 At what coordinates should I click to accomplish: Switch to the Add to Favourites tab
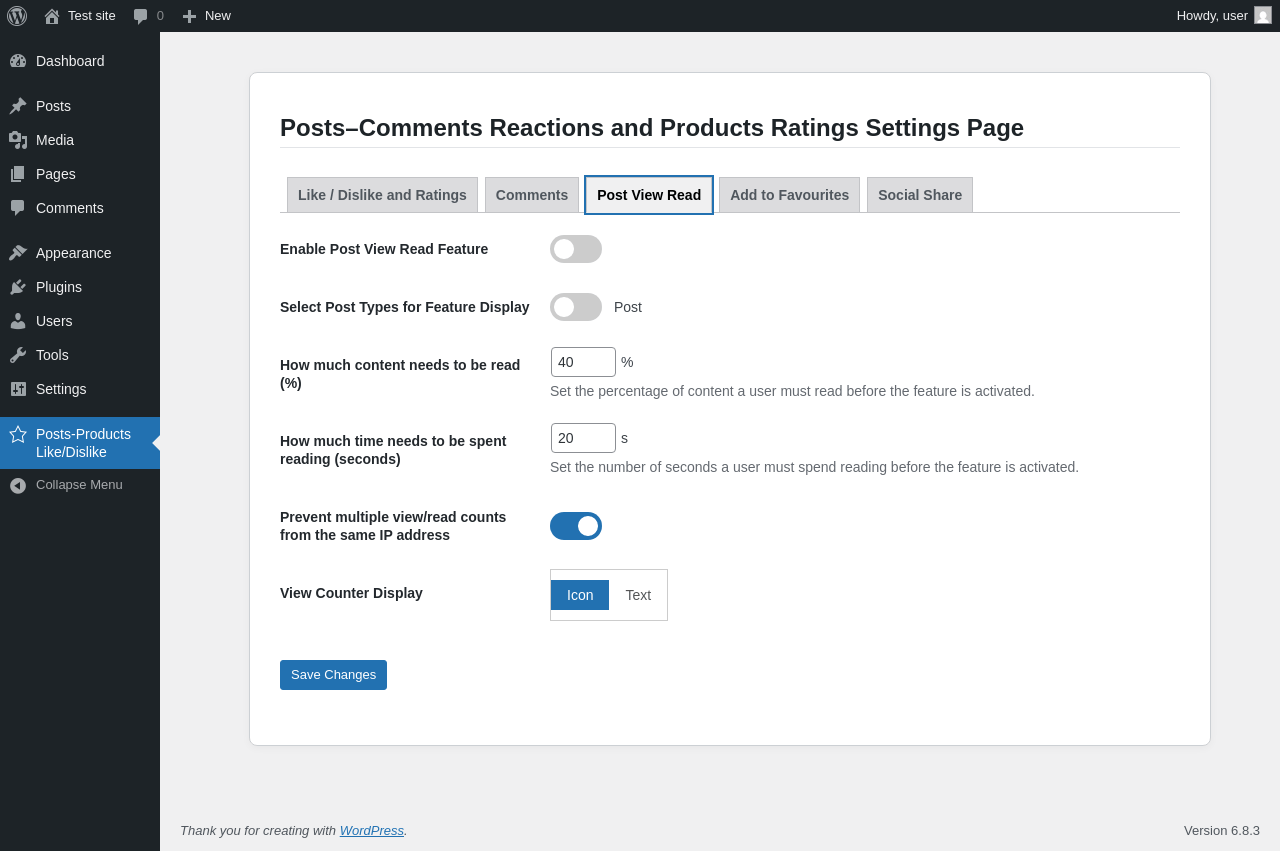pyautogui.click(x=789, y=195)
